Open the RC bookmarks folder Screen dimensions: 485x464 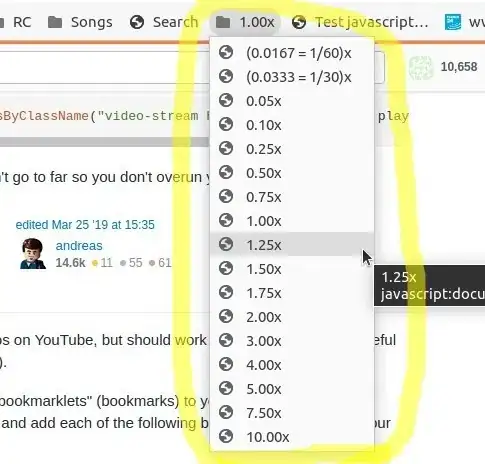coord(17,22)
